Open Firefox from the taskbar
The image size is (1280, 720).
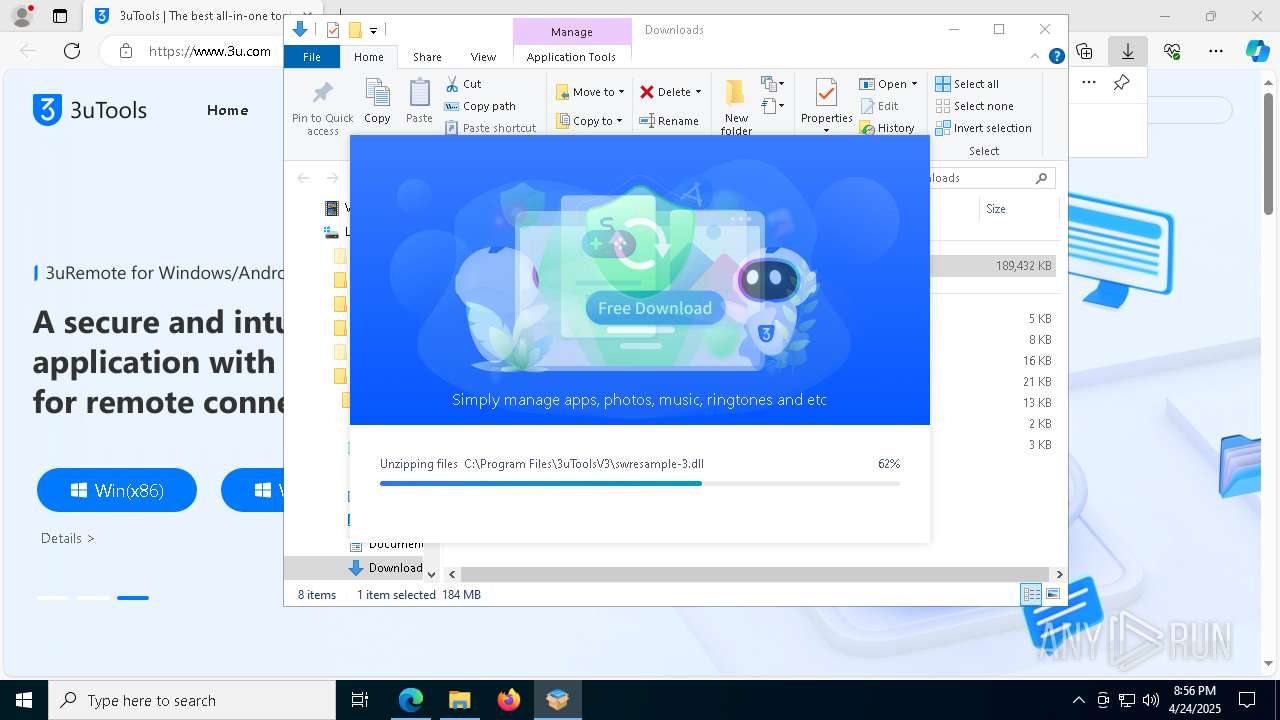pyautogui.click(x=509, y=700)
